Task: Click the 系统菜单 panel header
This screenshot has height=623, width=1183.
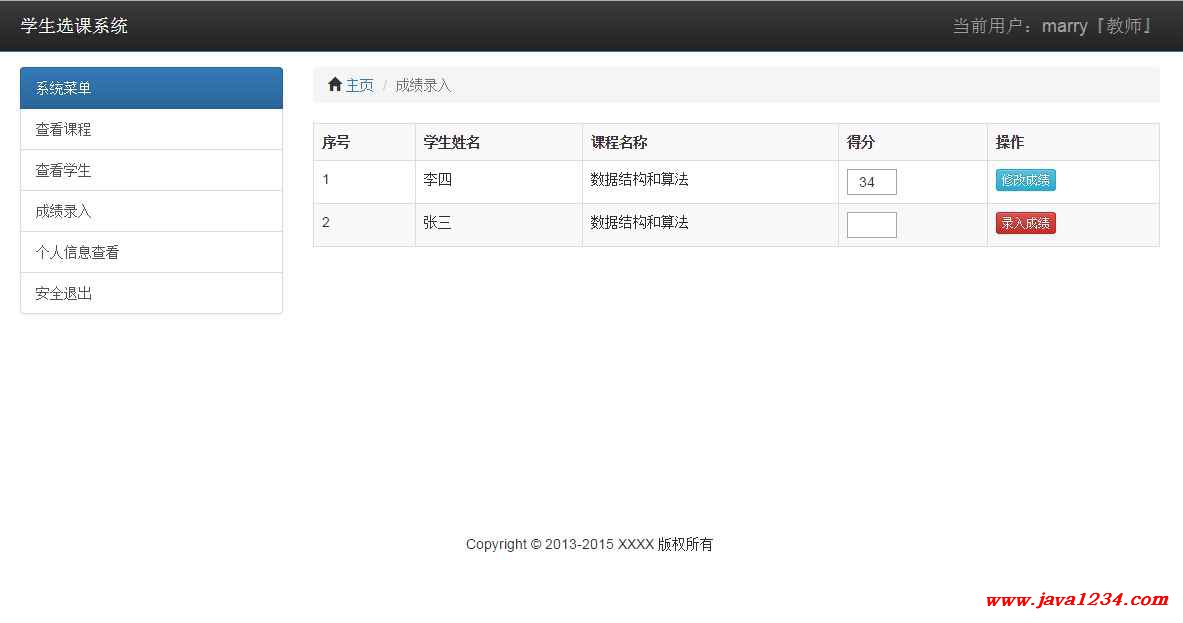Action: [152, 88]
